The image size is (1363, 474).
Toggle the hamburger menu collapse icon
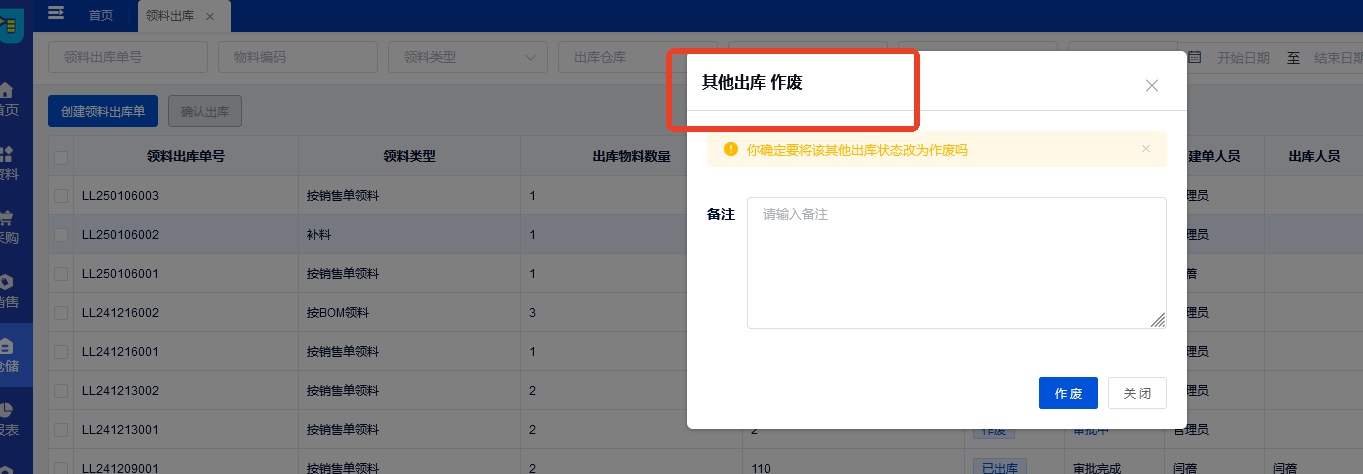click(56, 13)
